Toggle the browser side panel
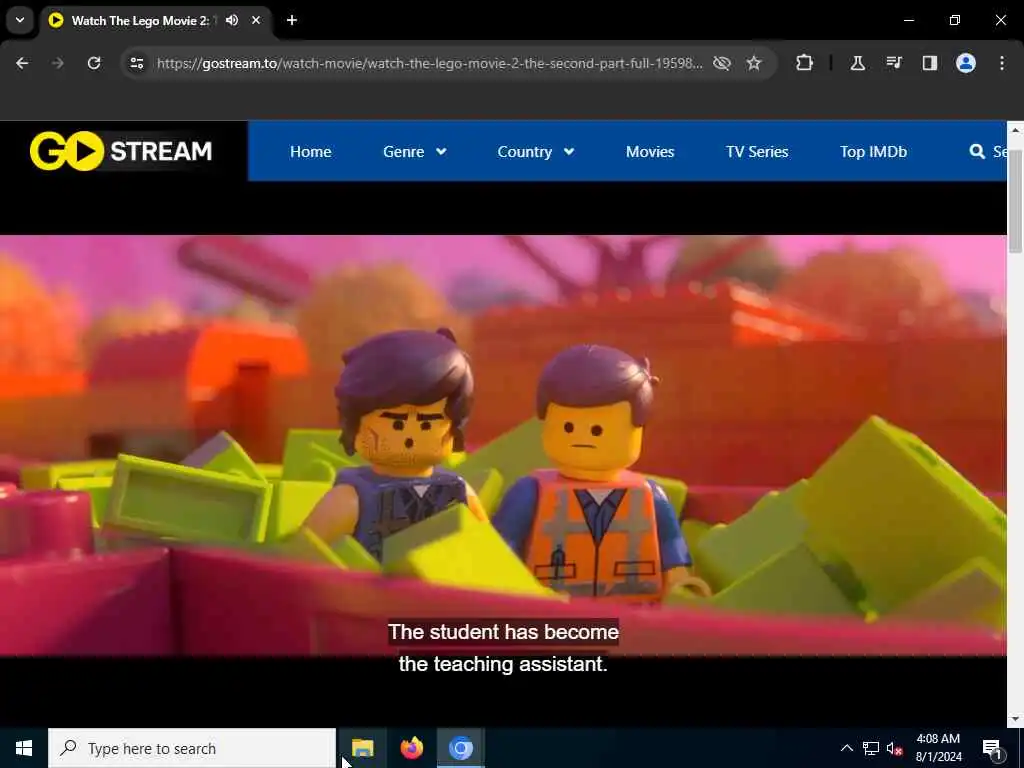The width and height of the screenshot is (1024, 768). point(930,63)
